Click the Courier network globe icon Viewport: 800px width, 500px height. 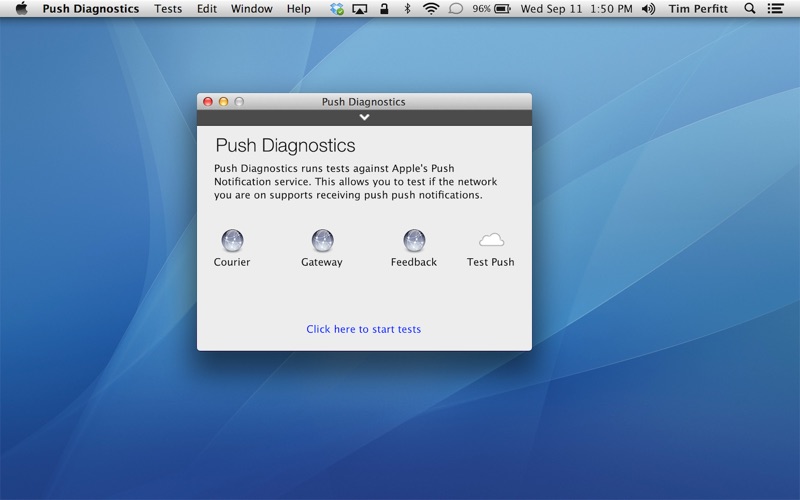232,241
